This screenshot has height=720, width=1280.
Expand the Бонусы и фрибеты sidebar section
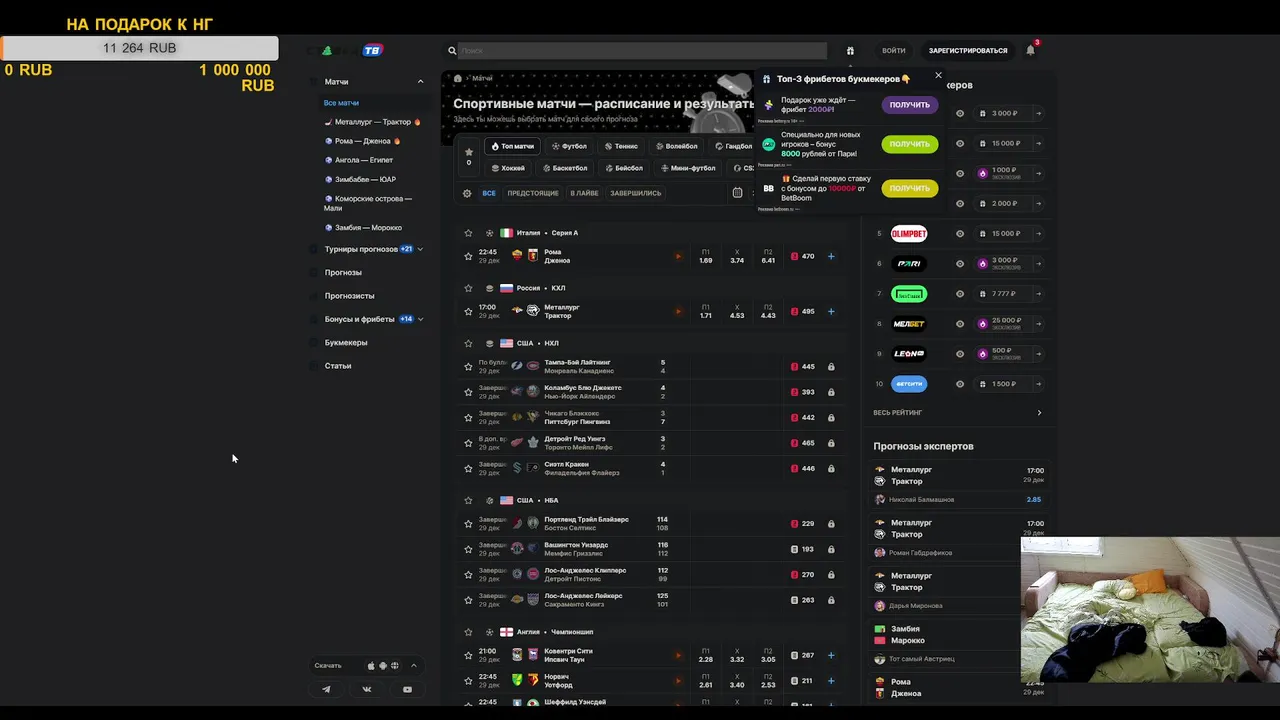(x=420, y=319)
